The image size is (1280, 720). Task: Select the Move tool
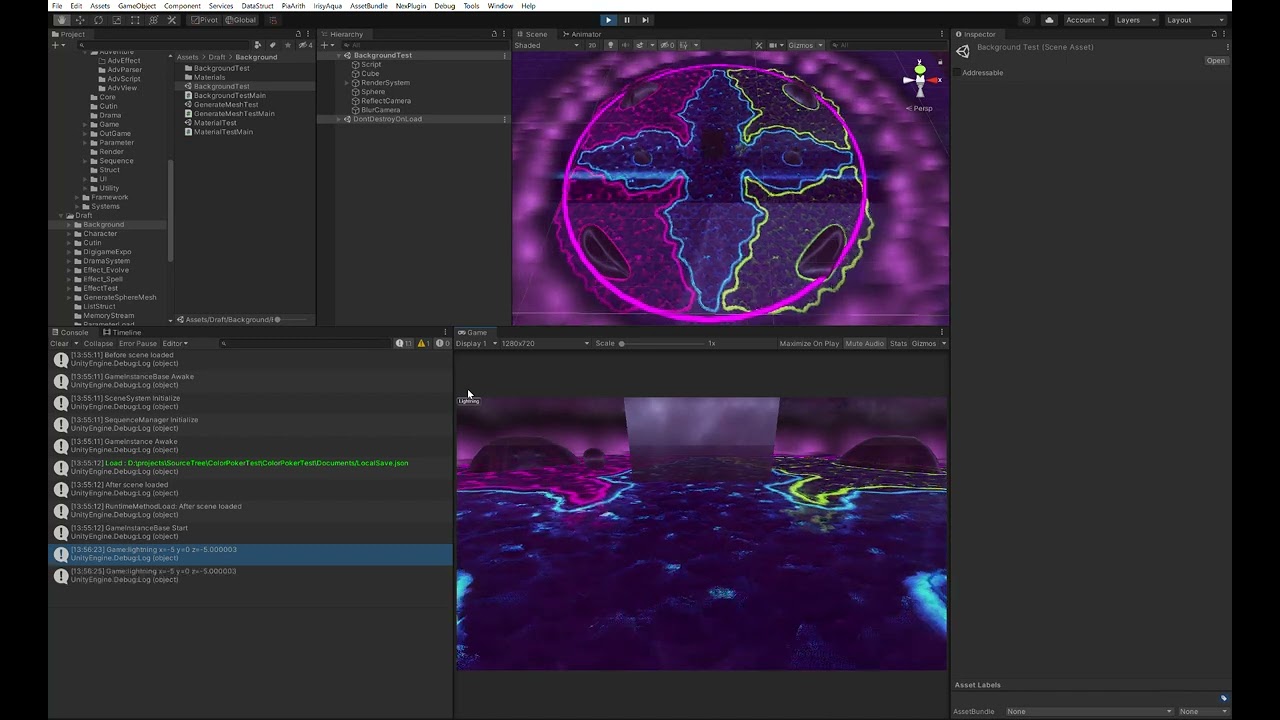[80, 20]
